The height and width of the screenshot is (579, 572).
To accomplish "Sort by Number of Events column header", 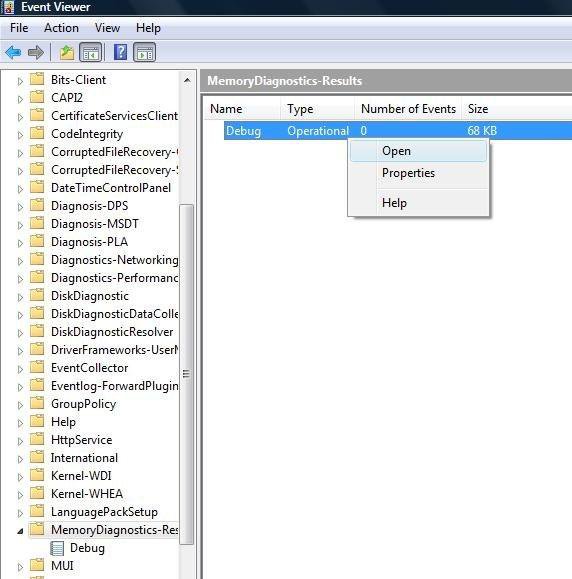I will pyautogui.click(x=408, y=109).
